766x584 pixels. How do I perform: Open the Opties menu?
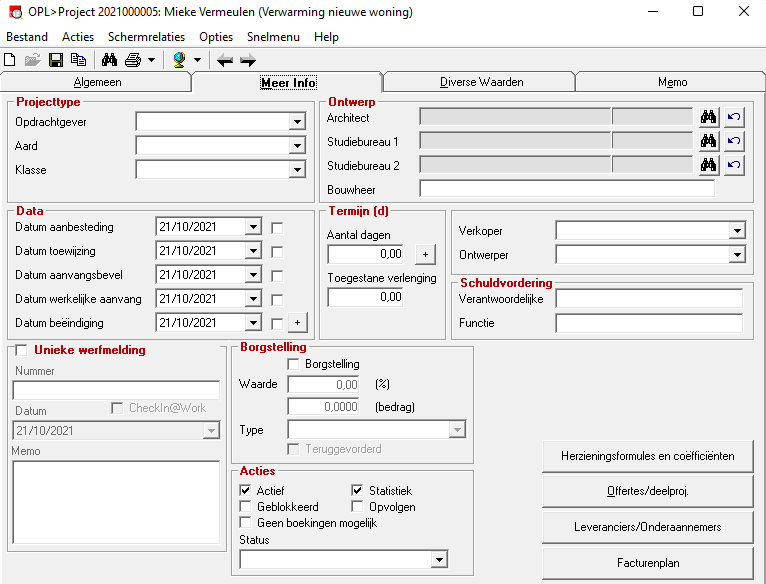pyautogui.click(x=216, y=37)
